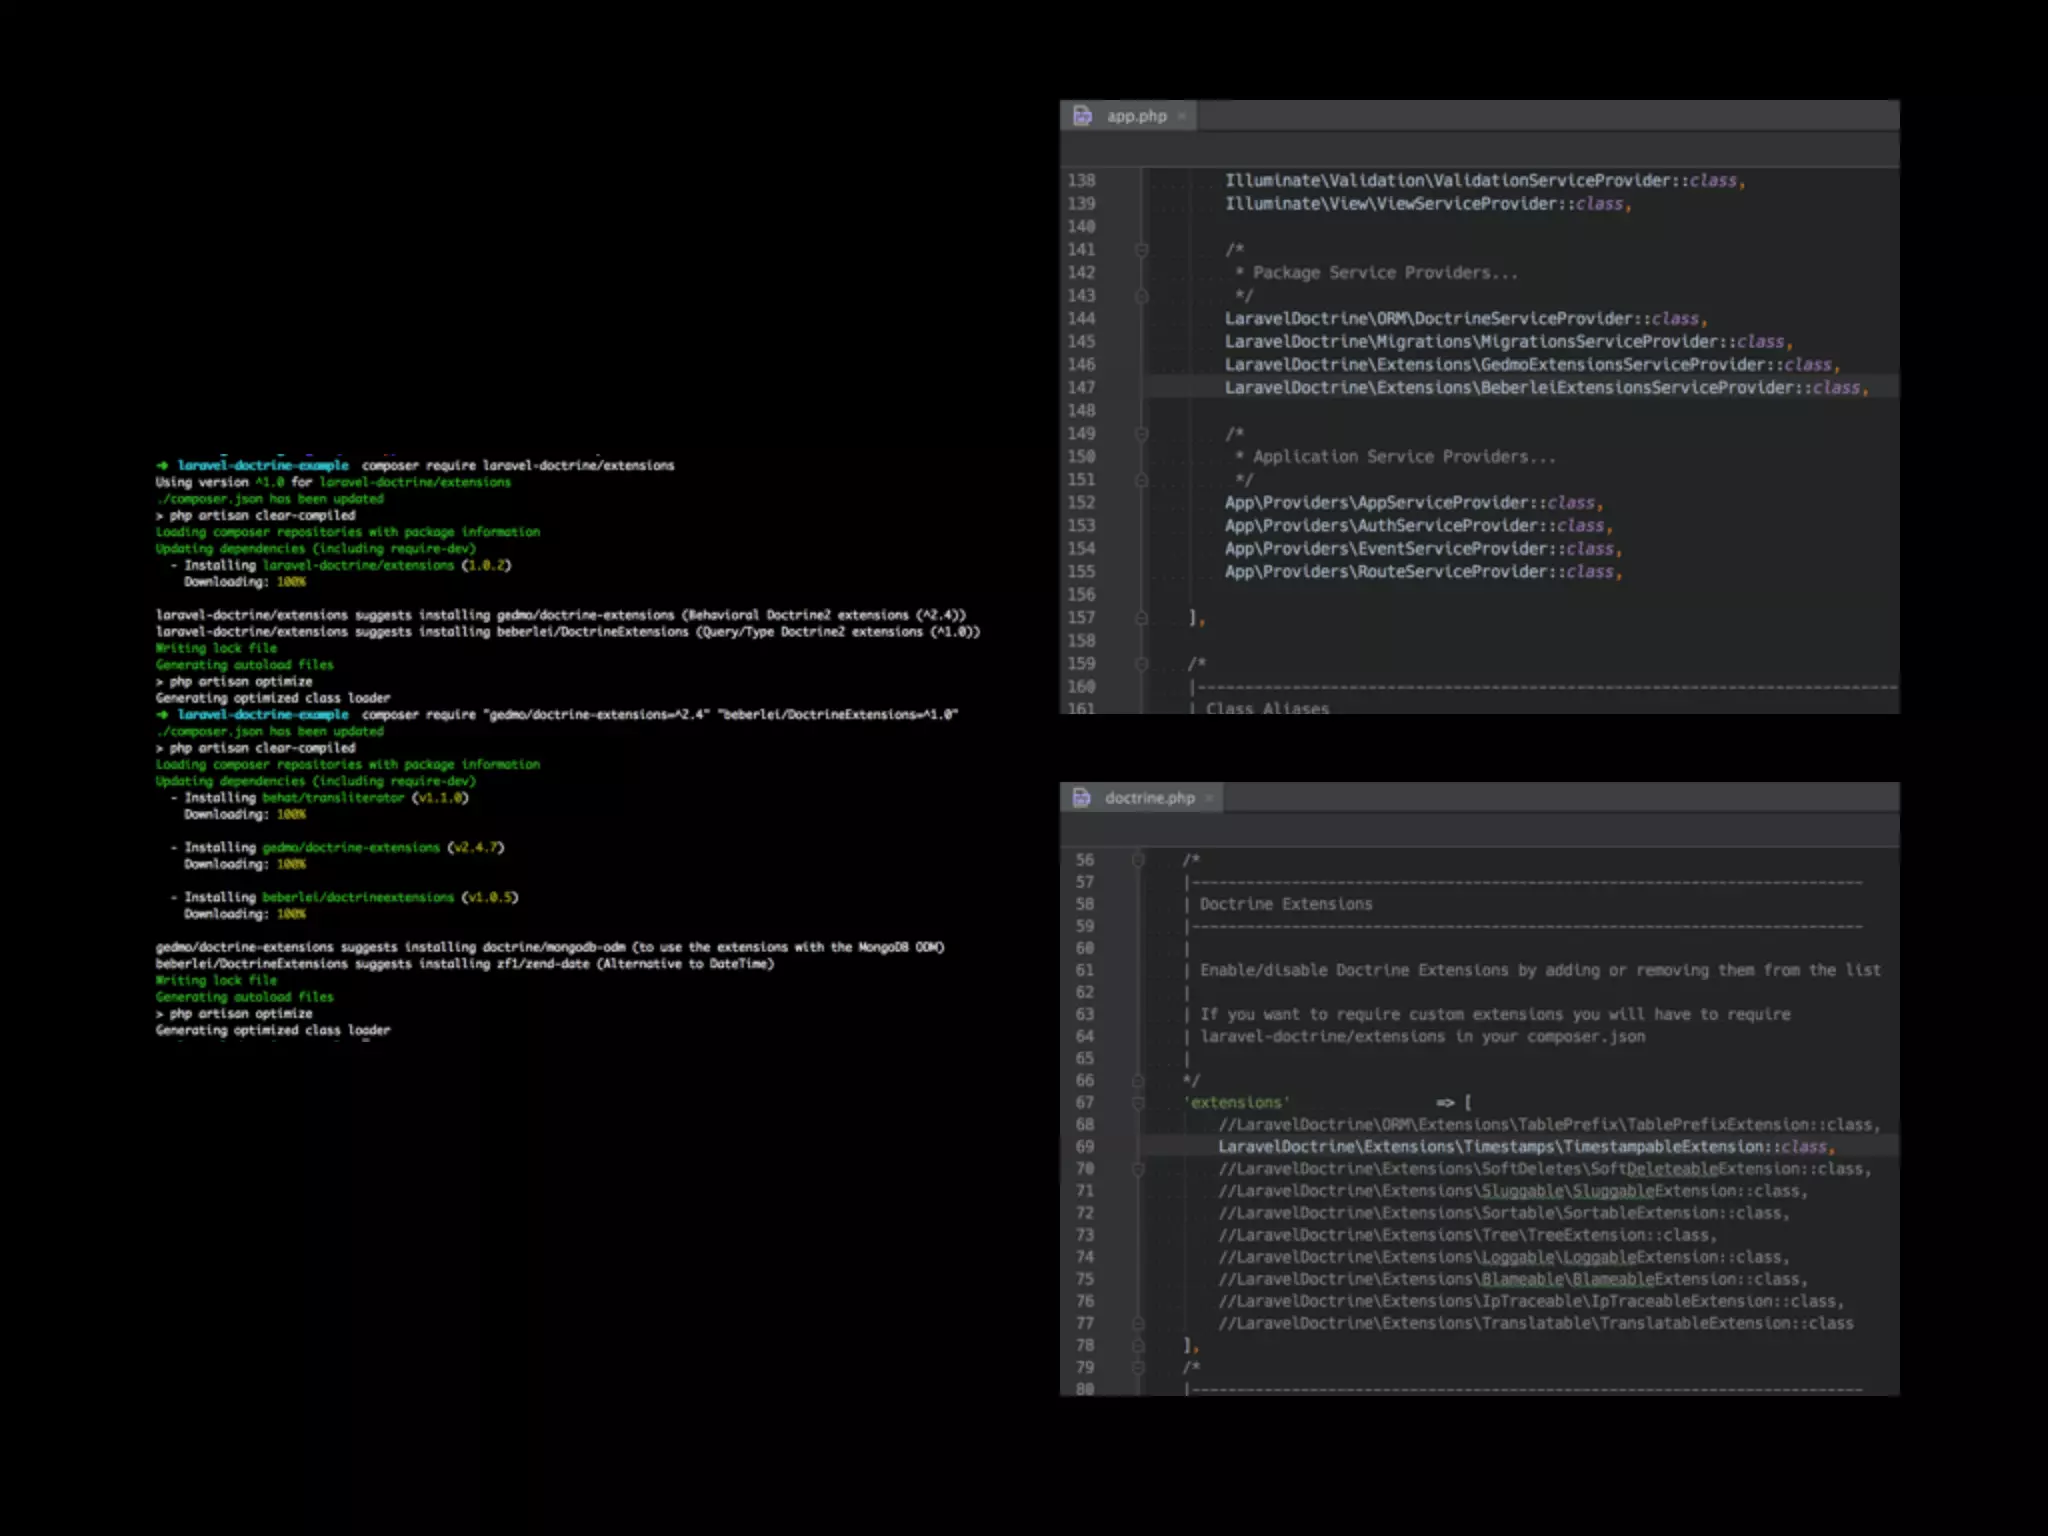Click the PHP file icon on doctrine.php tab
This screenshot has height=1536, width=2048.
point(1081,798)
